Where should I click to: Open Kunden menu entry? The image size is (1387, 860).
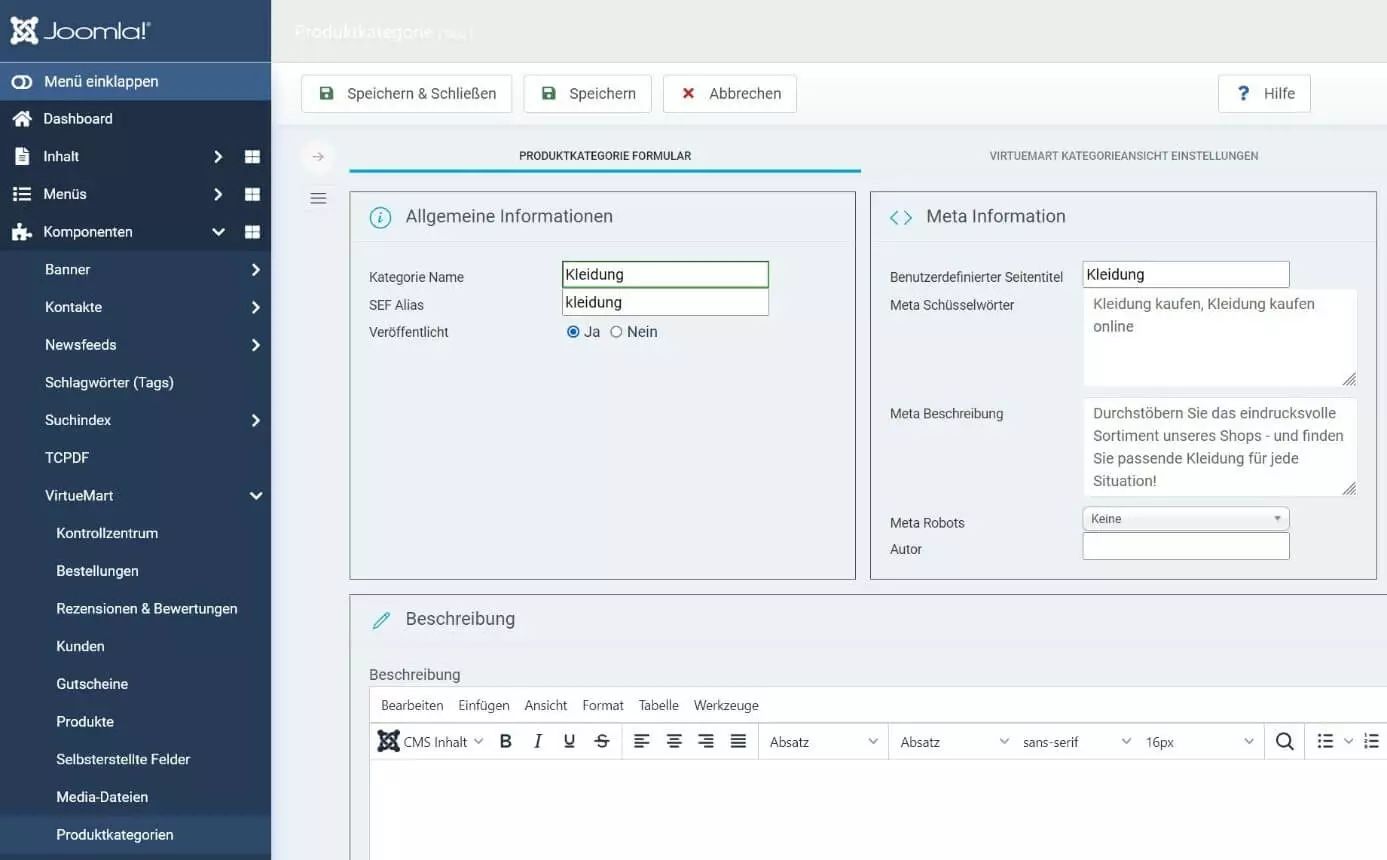pyautogui.click(x=80, y=647)
